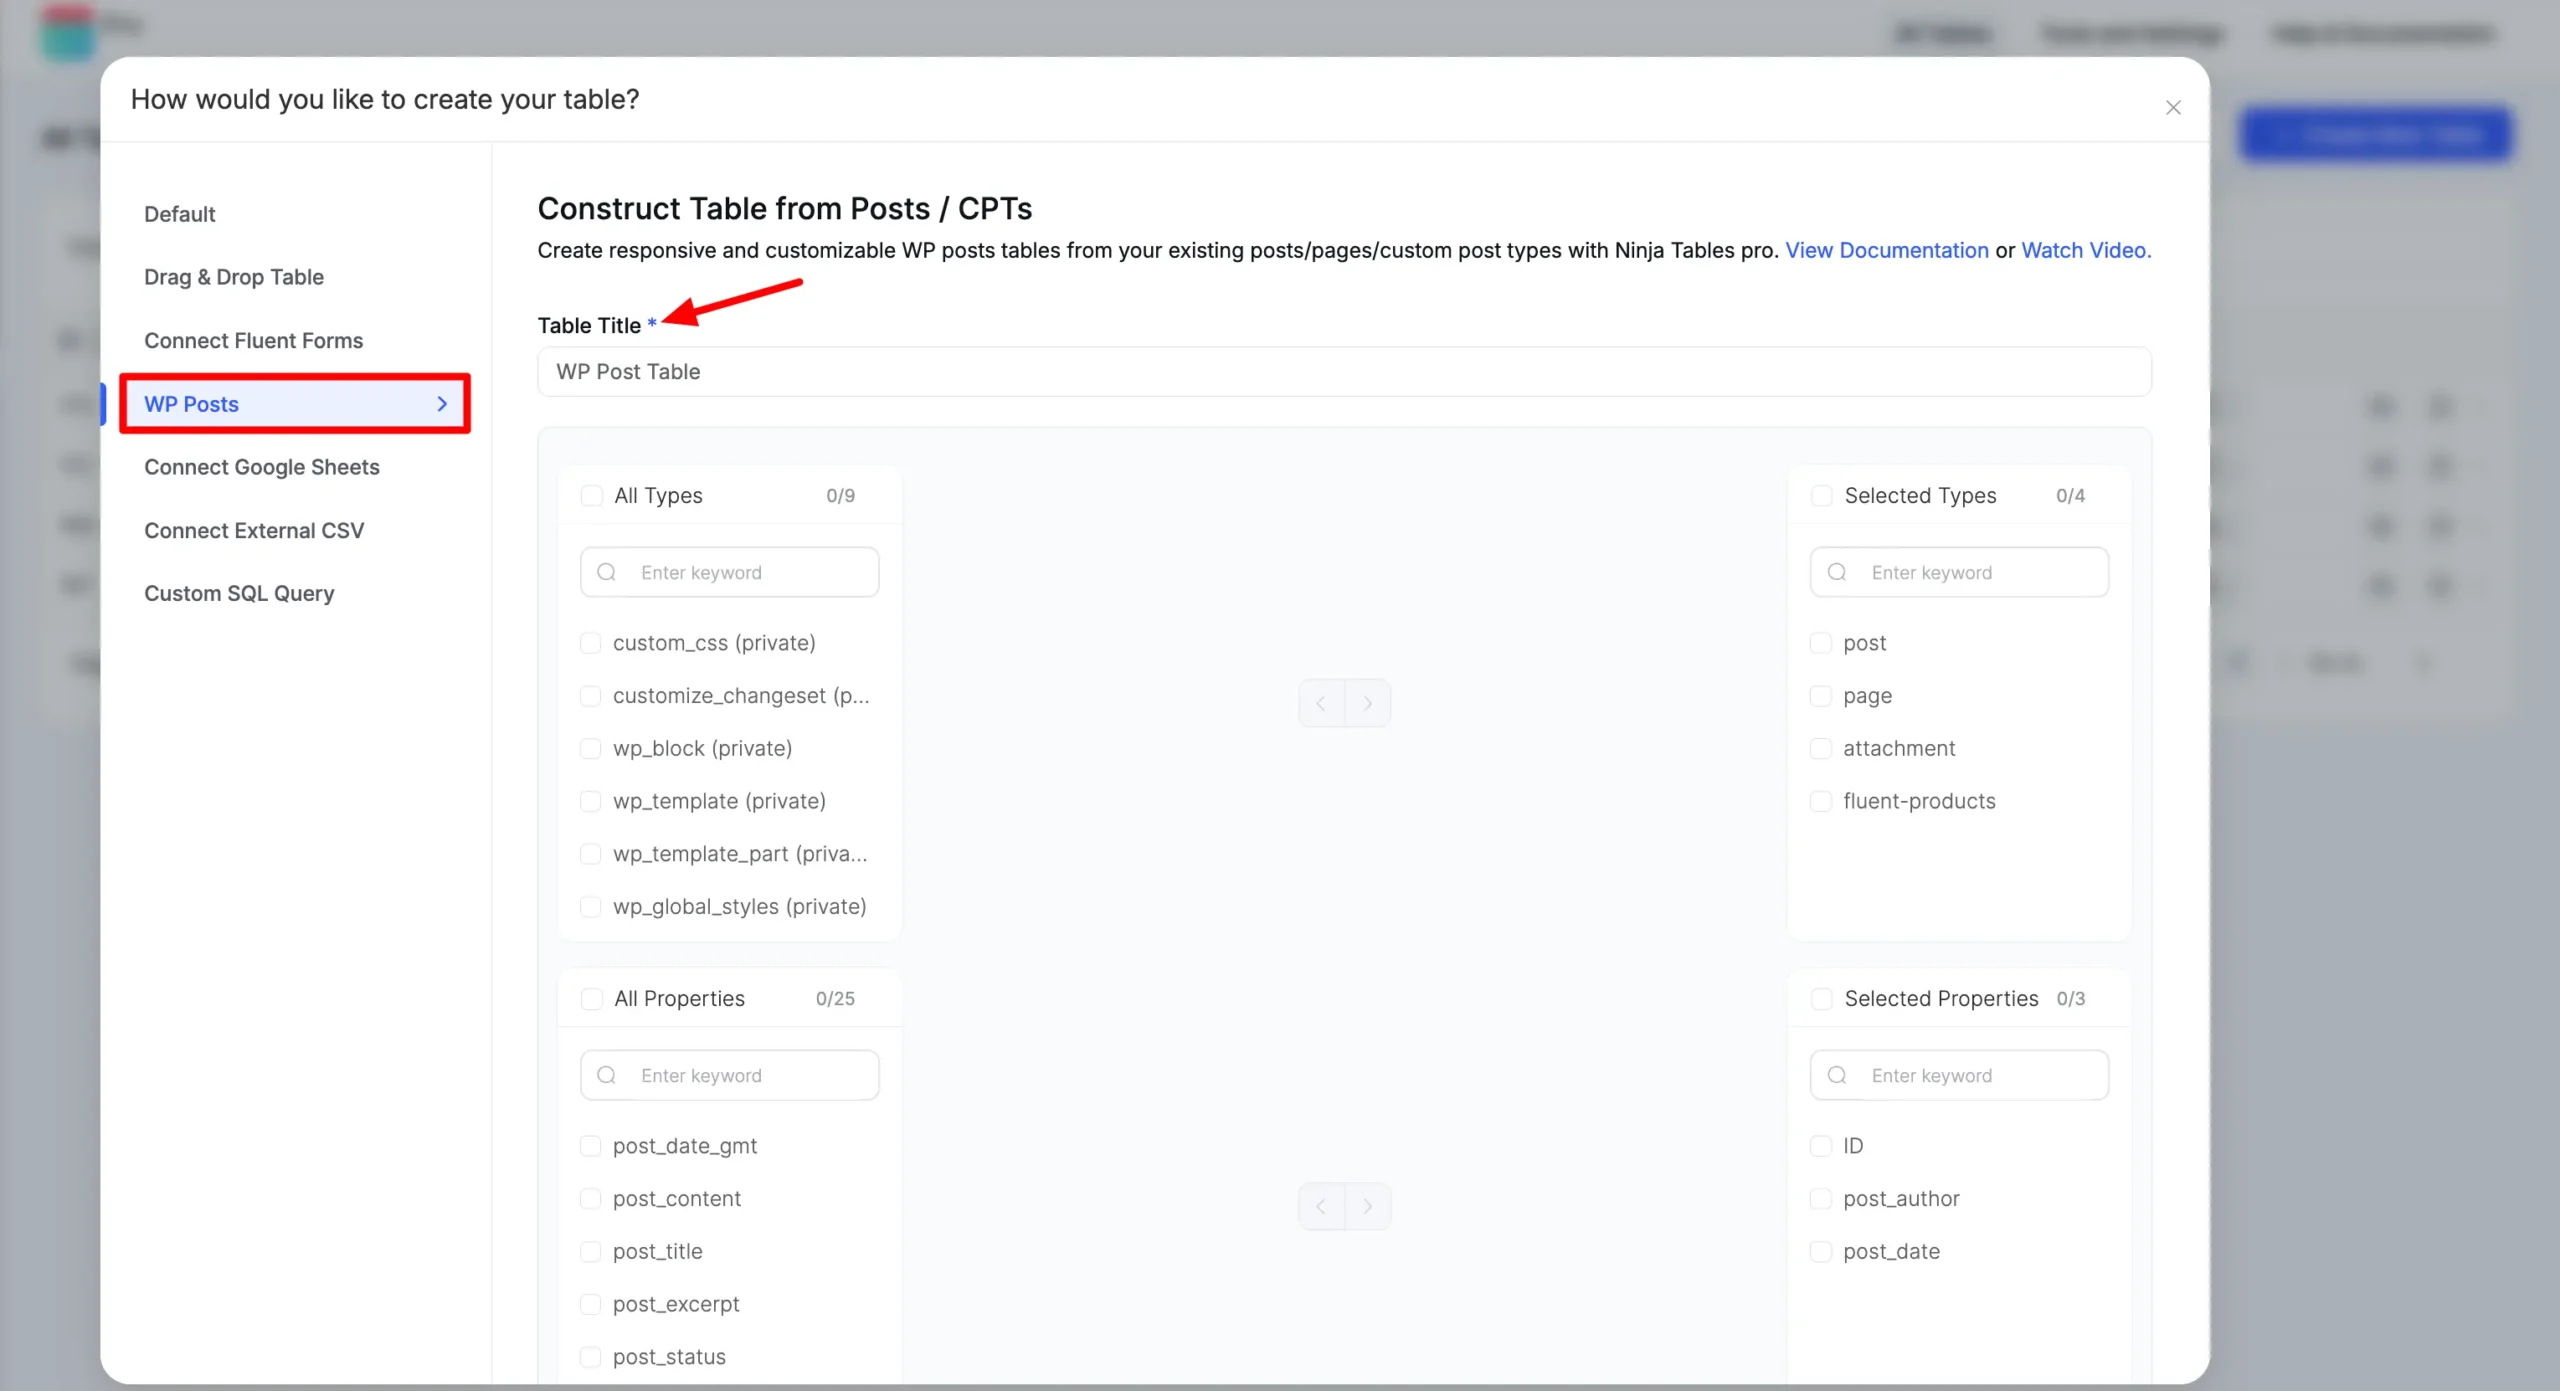Check wp_global_styles (private) type
The height and width of the screenshot is (1391, 2560).
[591, 907]
